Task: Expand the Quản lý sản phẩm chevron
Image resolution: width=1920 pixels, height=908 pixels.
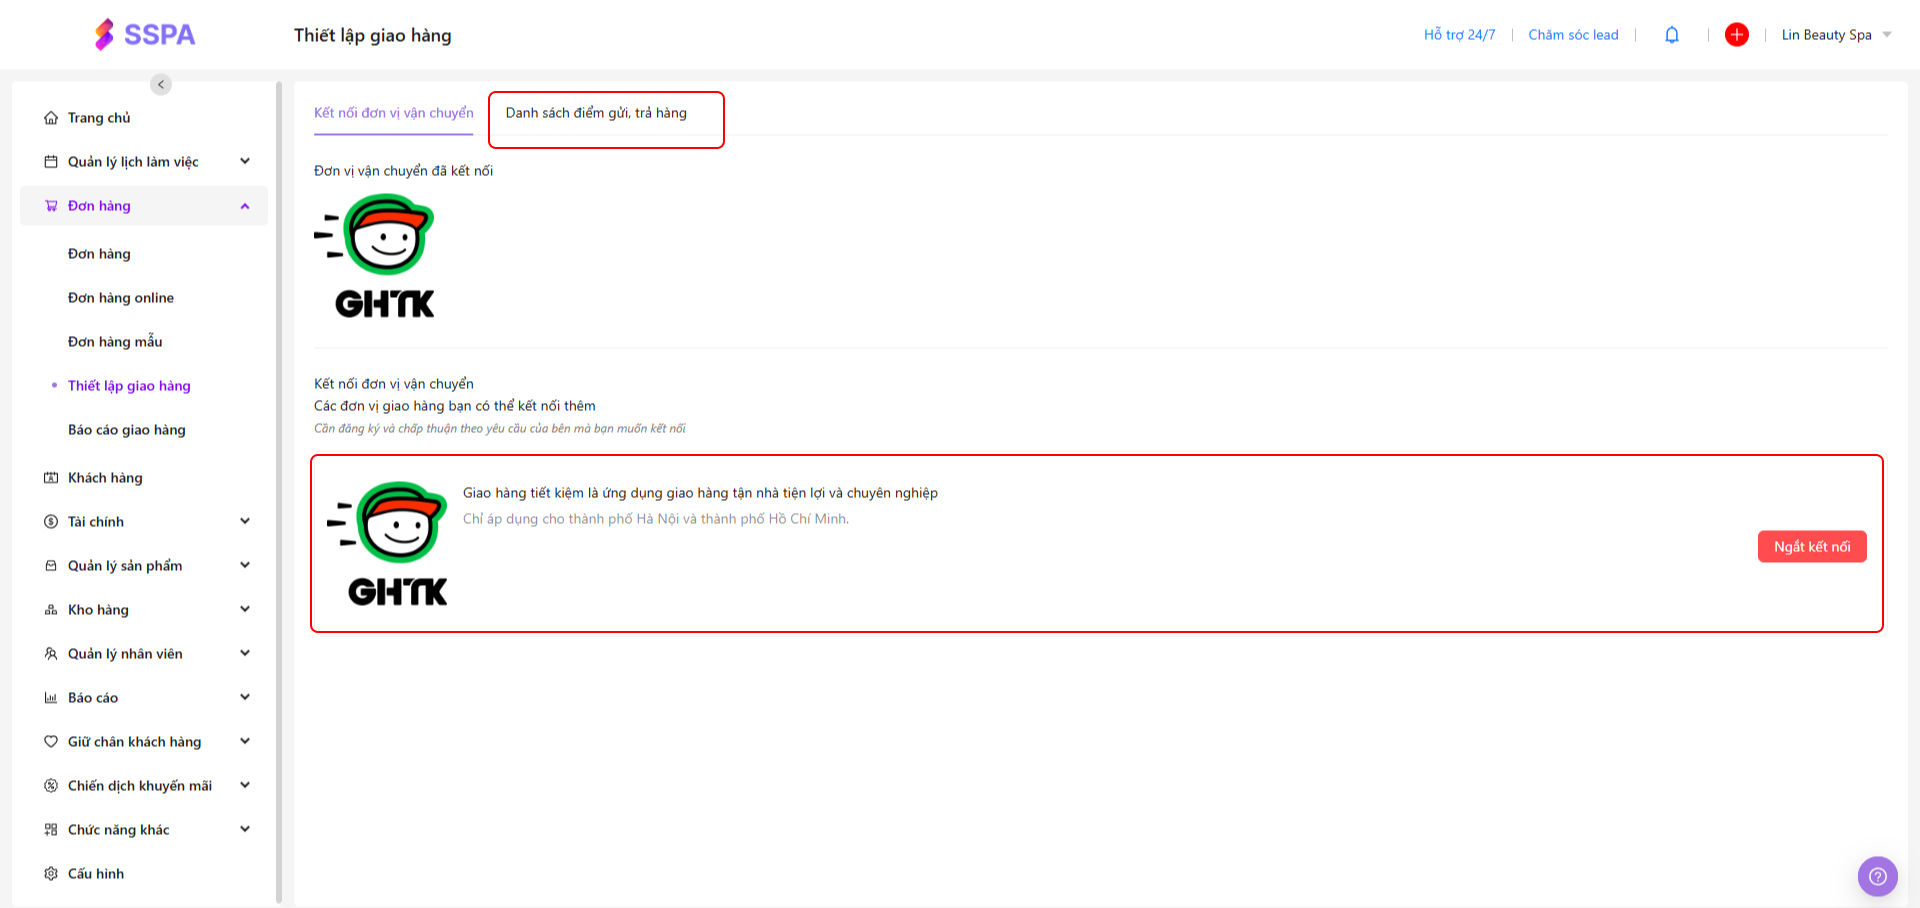Action: (245, 566)
